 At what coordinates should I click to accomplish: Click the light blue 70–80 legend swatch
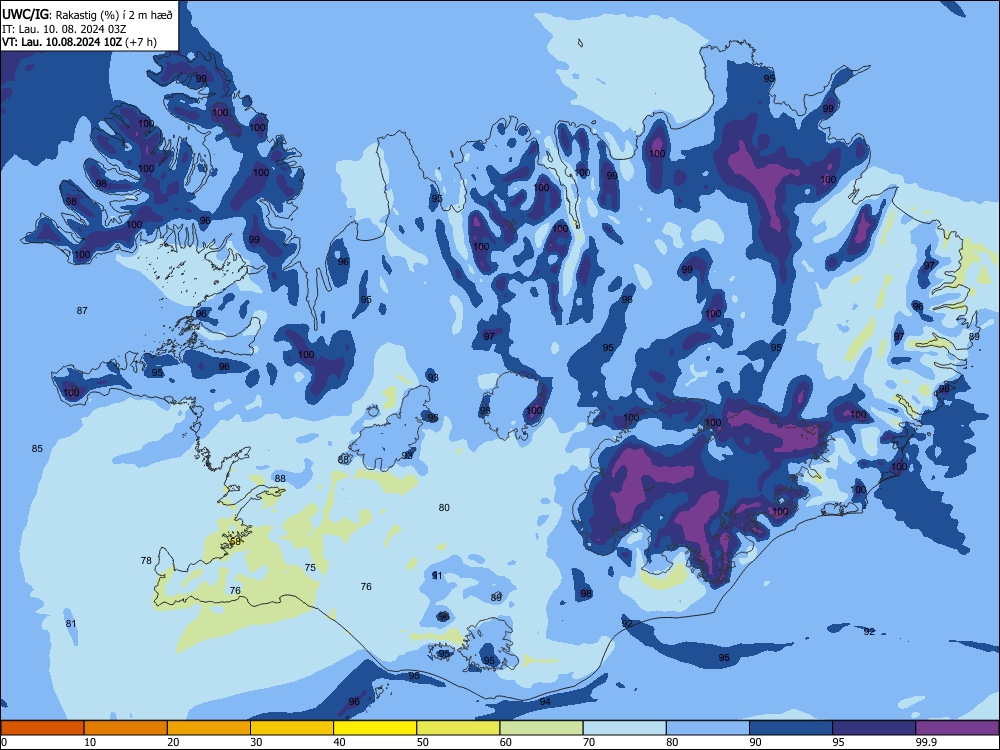pos(624,728)
